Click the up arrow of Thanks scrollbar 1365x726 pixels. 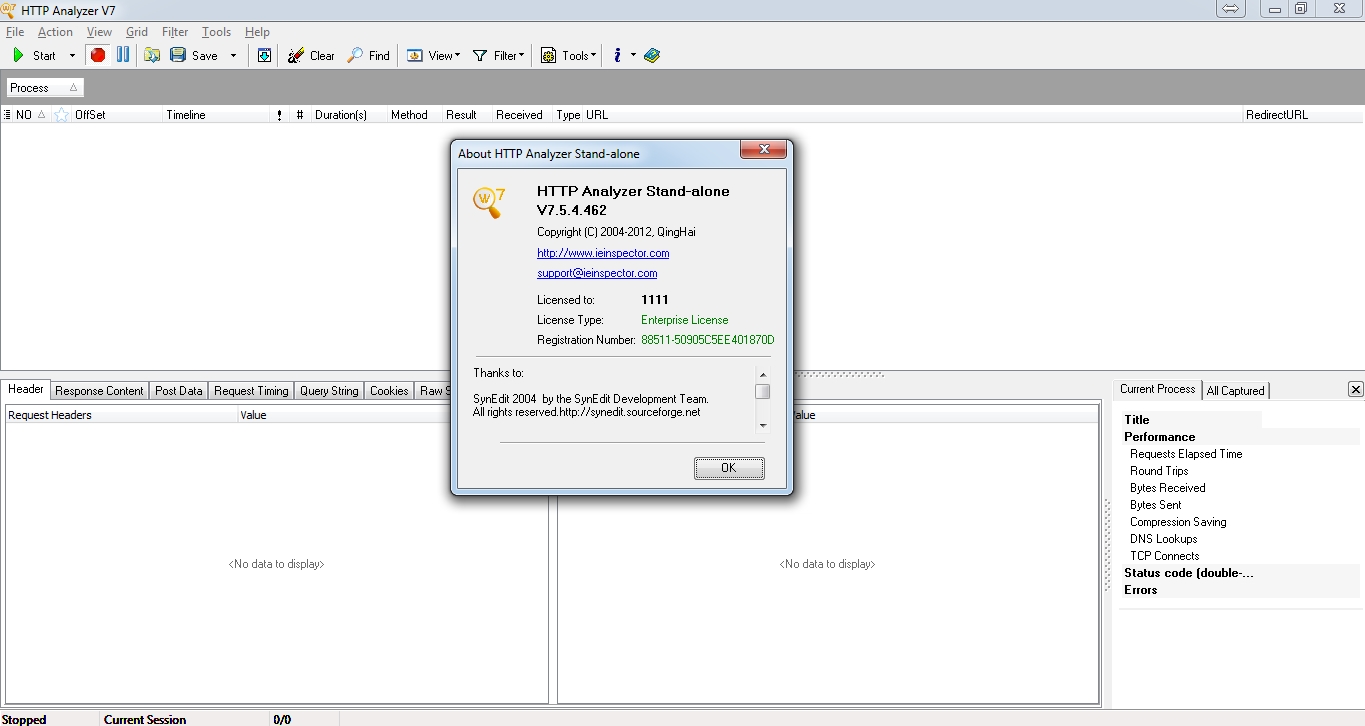click(763, 375)
